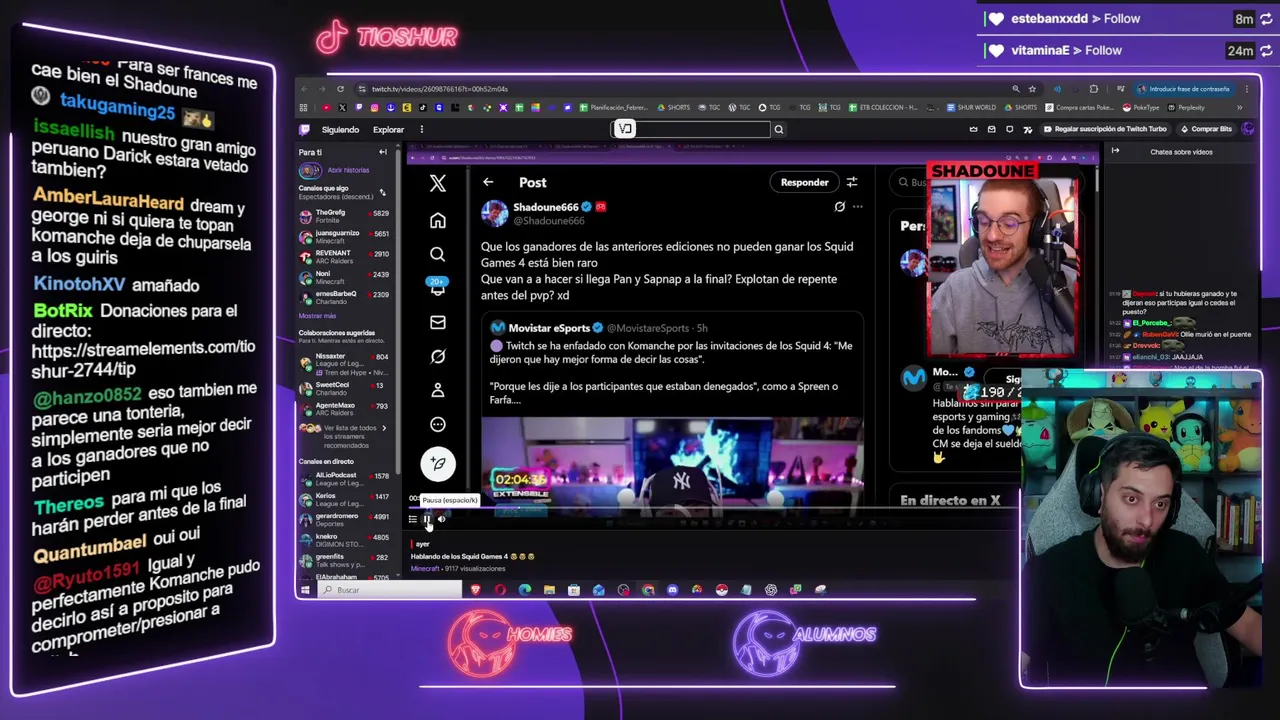
Task: Click the back arrow next to Post
Action: pyautogui.click(x=487, y=182)
